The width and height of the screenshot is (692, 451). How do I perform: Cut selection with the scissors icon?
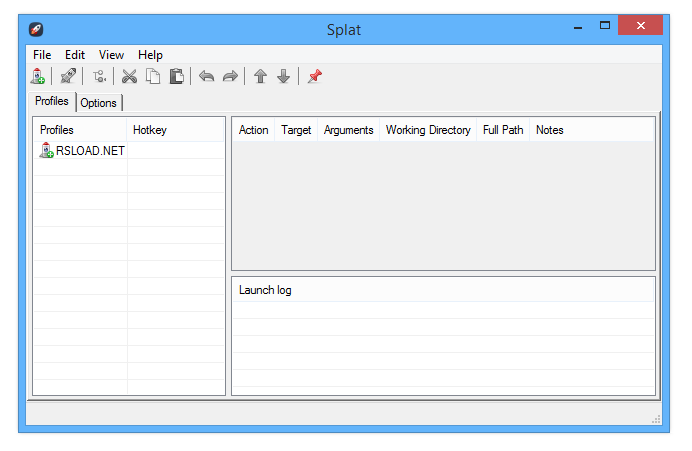(129, 76)
